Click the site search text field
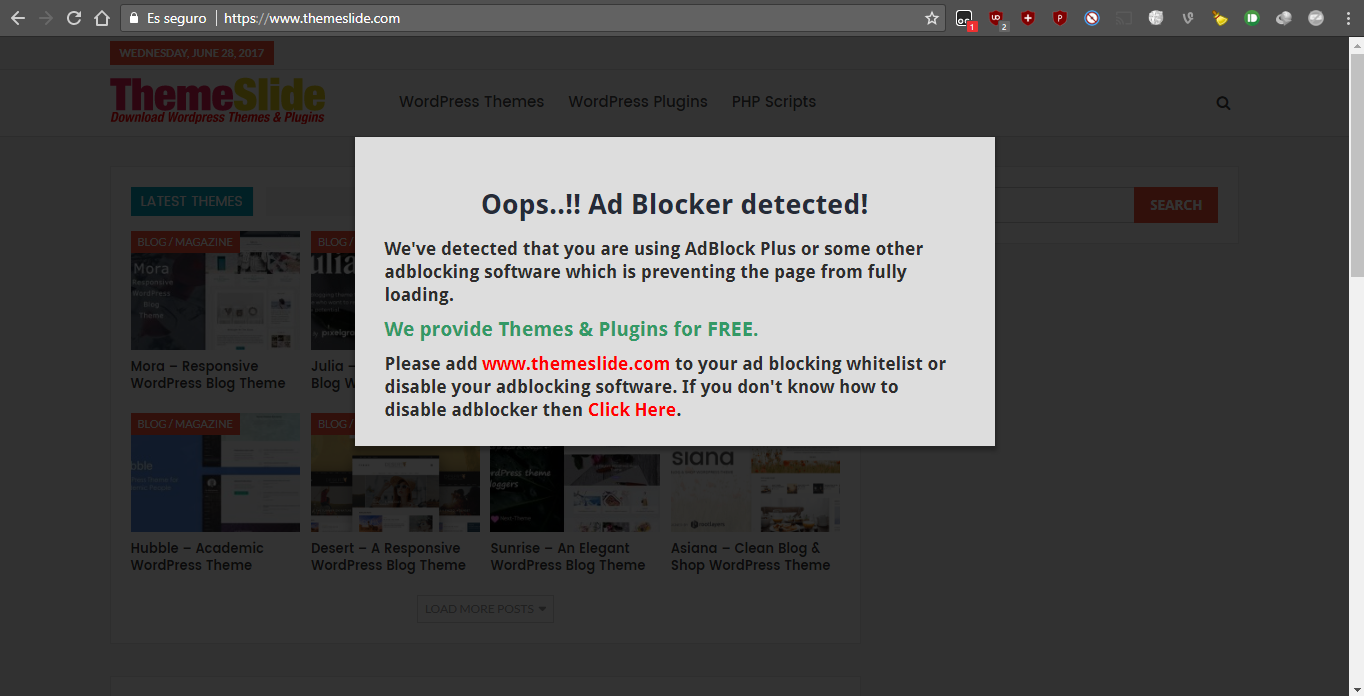Screen dimensions: 1364x696 (1064, 205)
